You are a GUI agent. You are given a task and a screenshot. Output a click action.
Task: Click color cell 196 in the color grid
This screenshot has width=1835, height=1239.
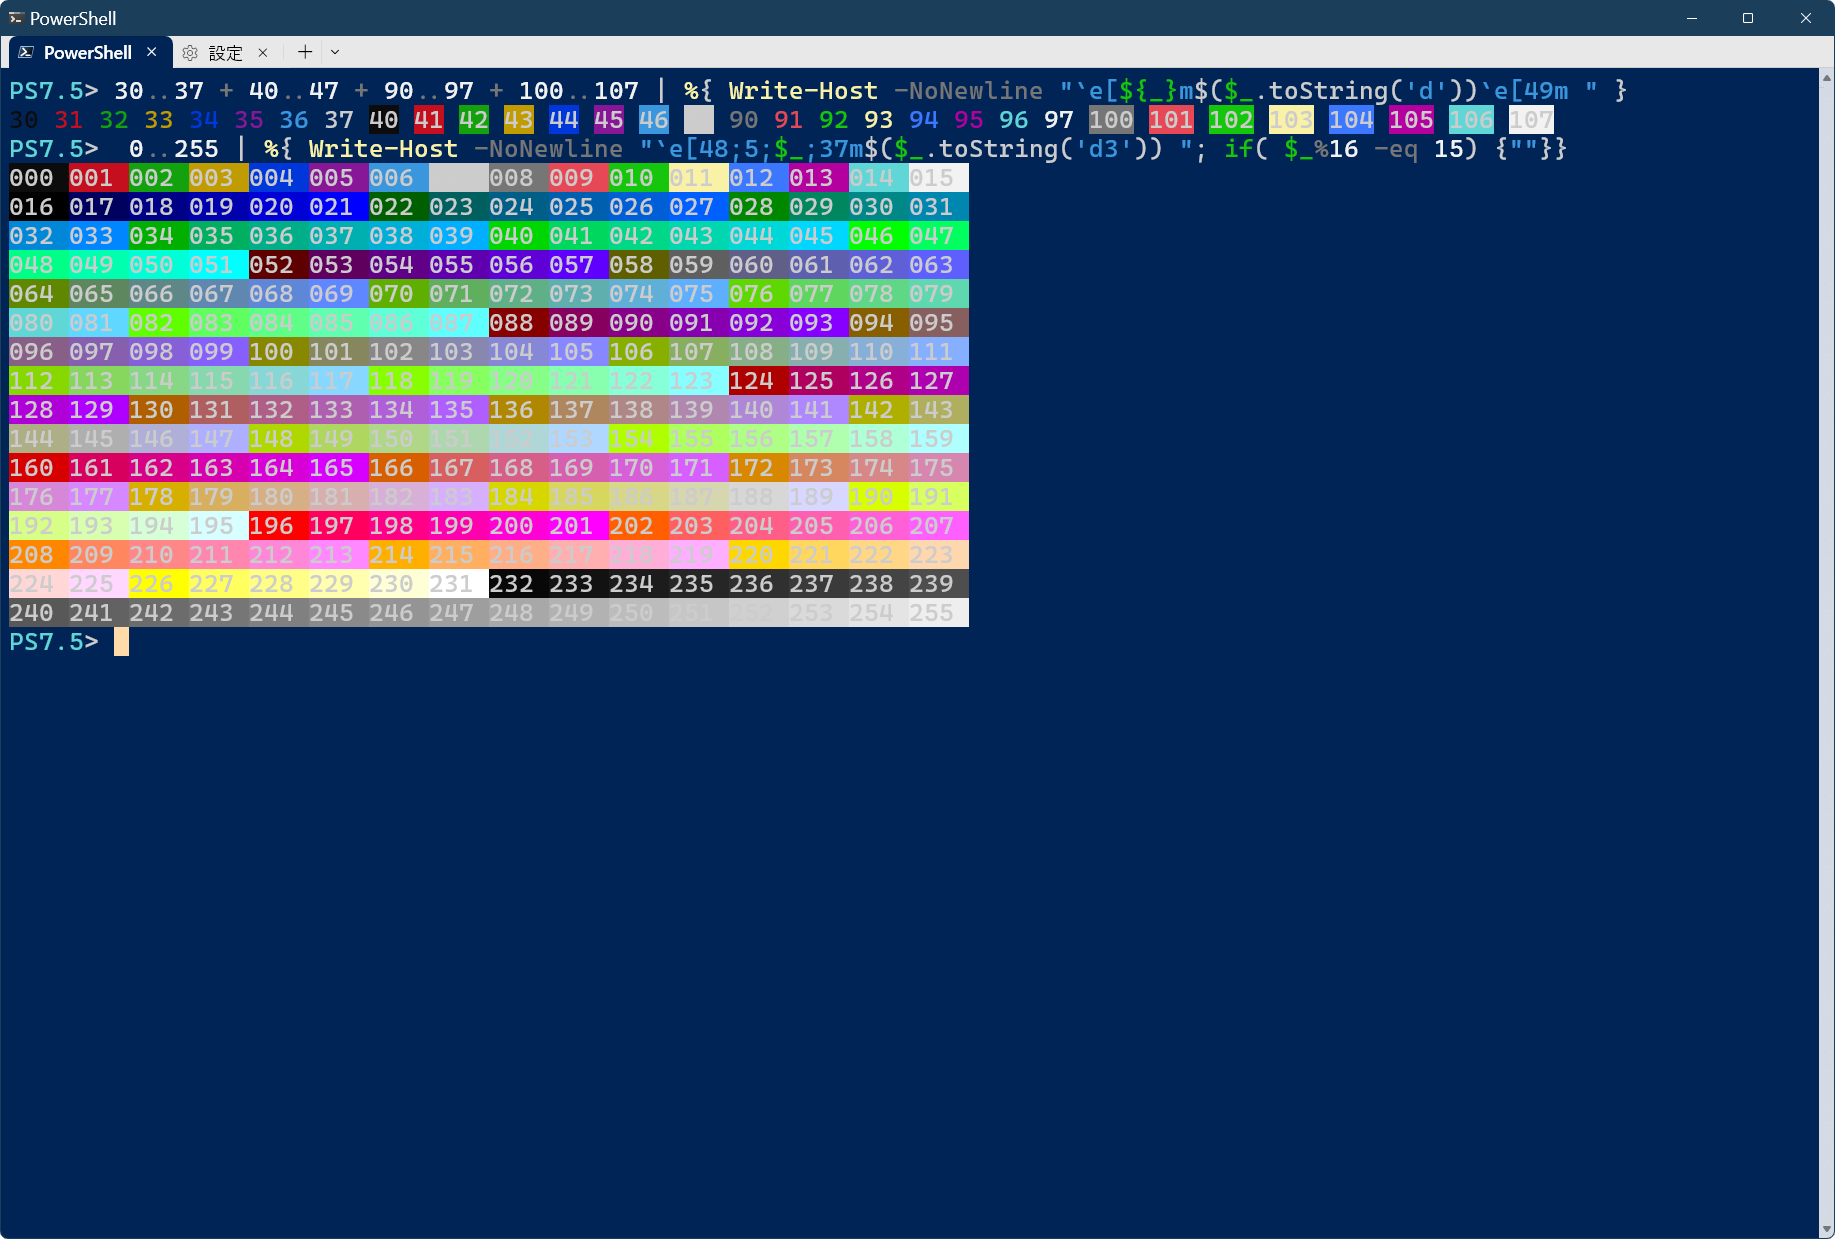pyautogui.click(x=271, y=525)
